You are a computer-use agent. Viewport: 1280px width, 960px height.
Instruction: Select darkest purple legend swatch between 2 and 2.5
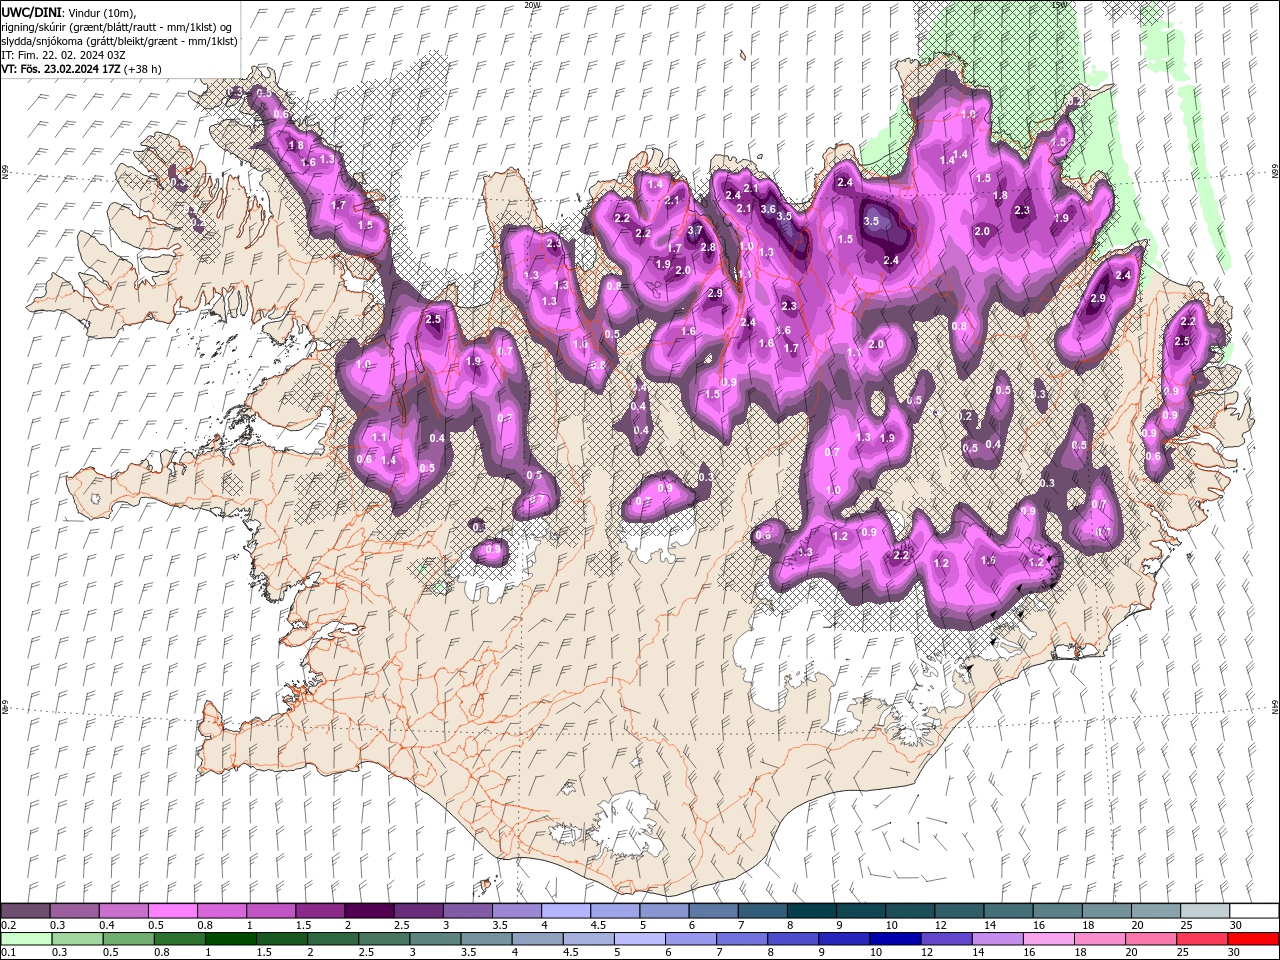point(369,910)
